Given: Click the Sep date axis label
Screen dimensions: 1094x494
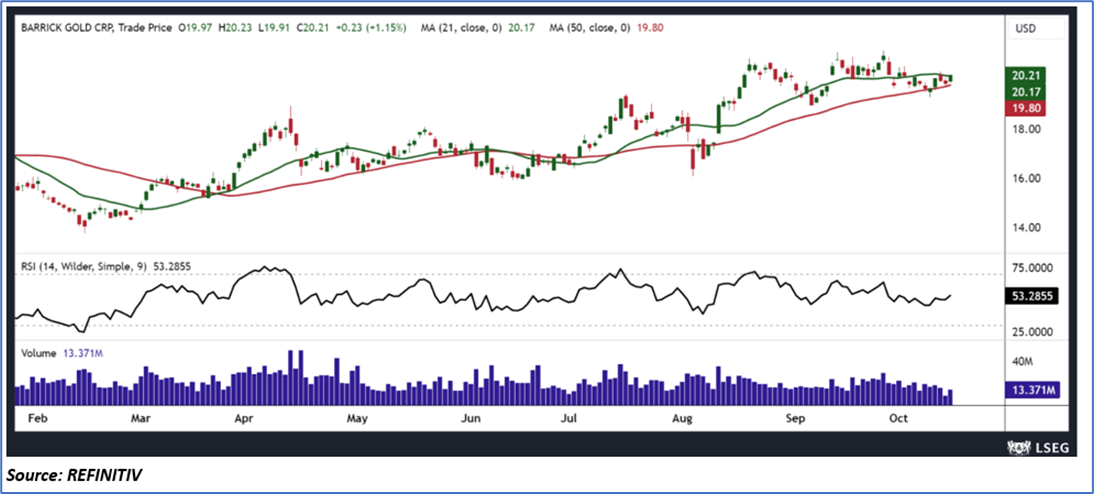Looking at the screenshot, I should pos(796,418).
